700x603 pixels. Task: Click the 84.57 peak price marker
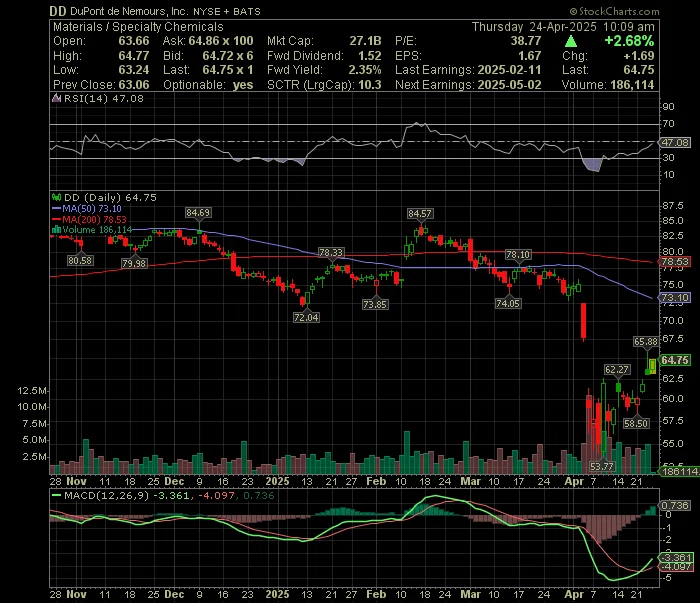[x=420, y=213]
